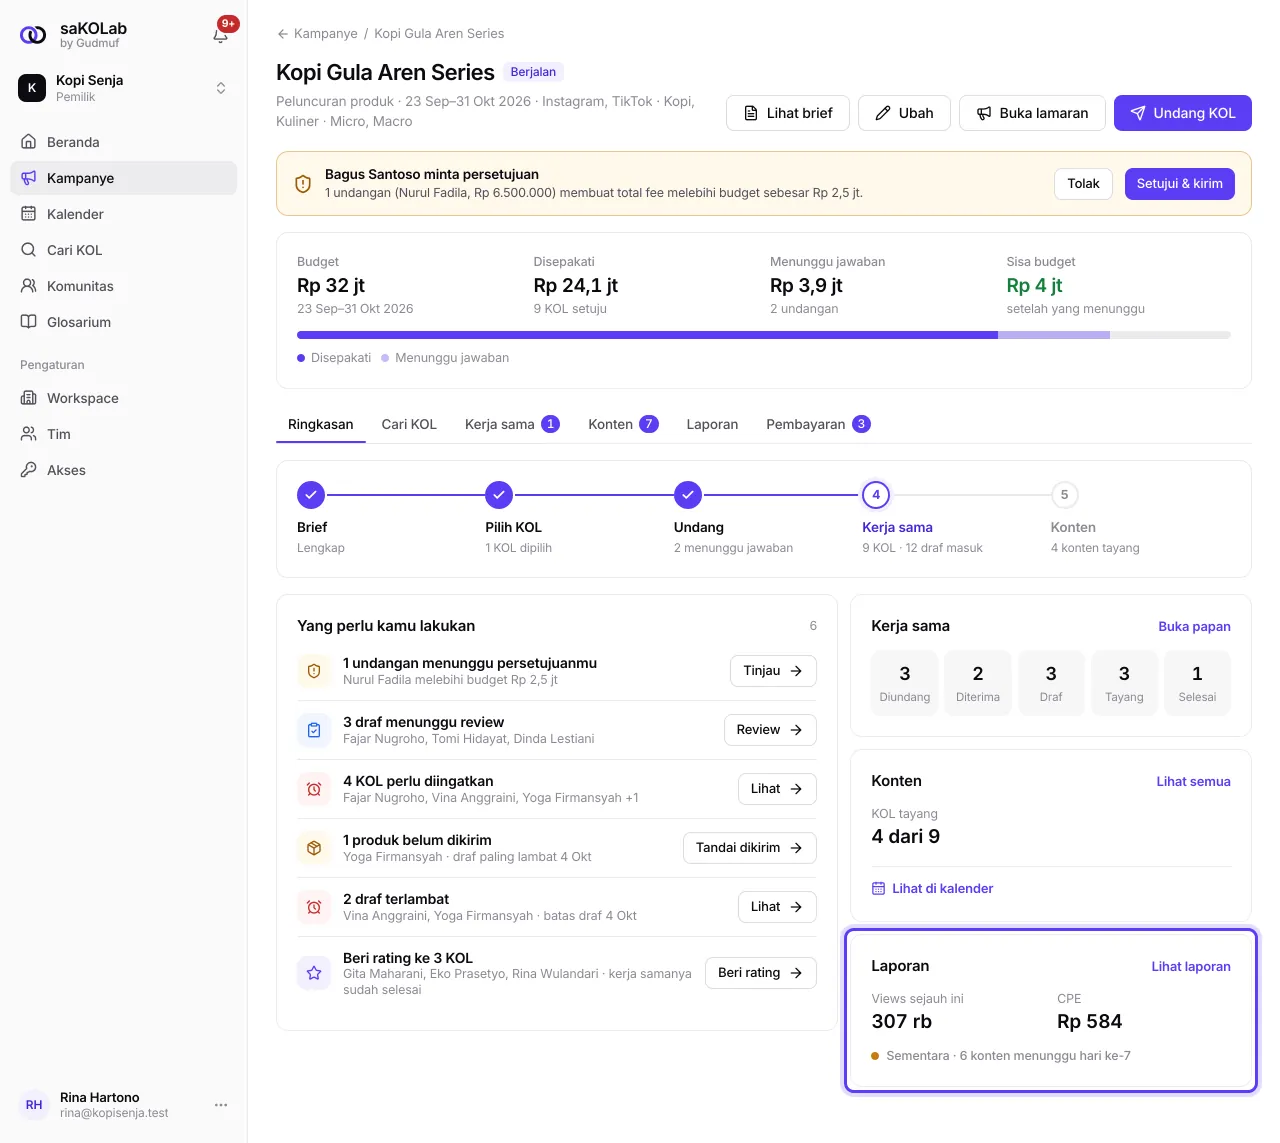Screen dimensions: 1280x1143
Task: Click the Kampanye breadcrumb link
Action: point(326,34)
